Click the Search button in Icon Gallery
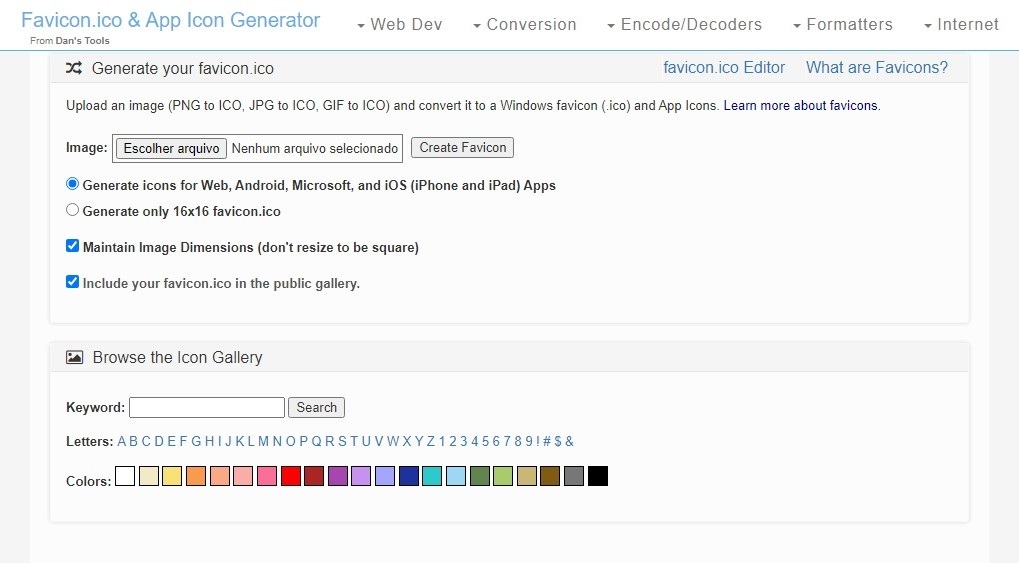 point(316,407)
